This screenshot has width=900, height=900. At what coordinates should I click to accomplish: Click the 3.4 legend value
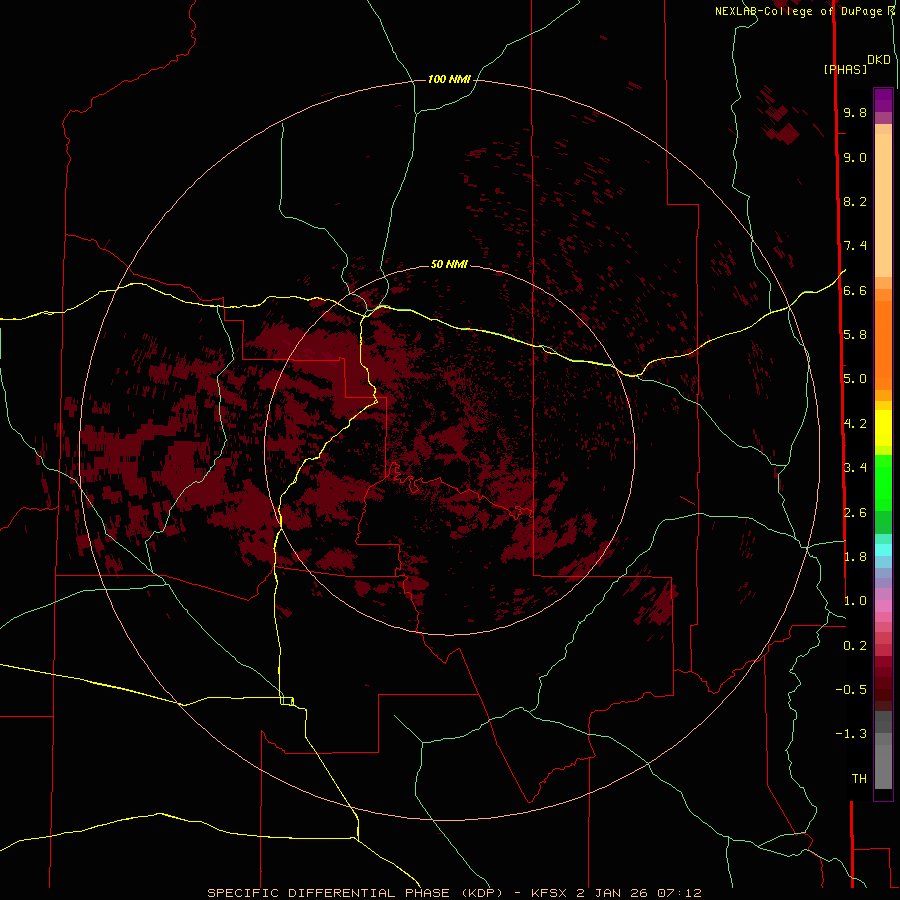(x=855, y=468)
